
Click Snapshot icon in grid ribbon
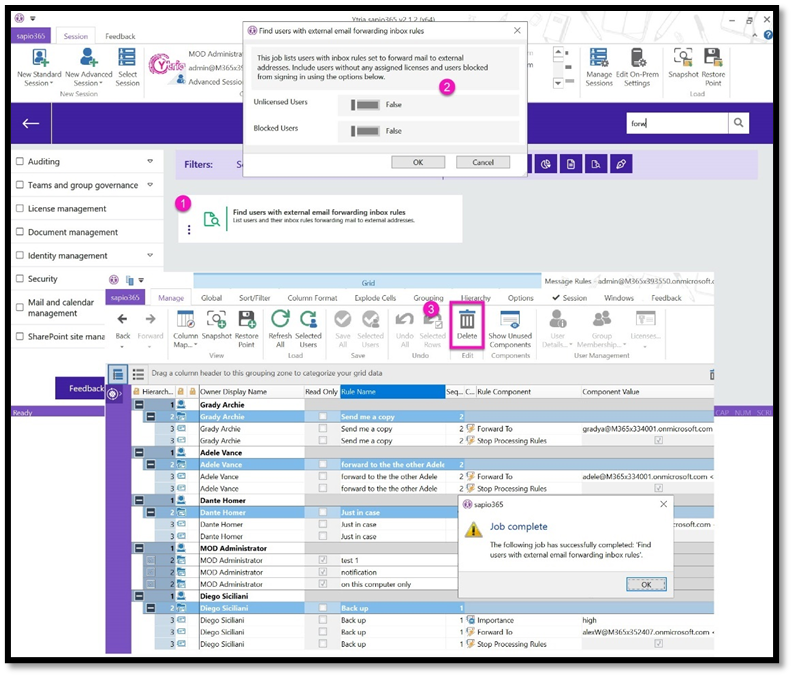(x=216, y=319)
